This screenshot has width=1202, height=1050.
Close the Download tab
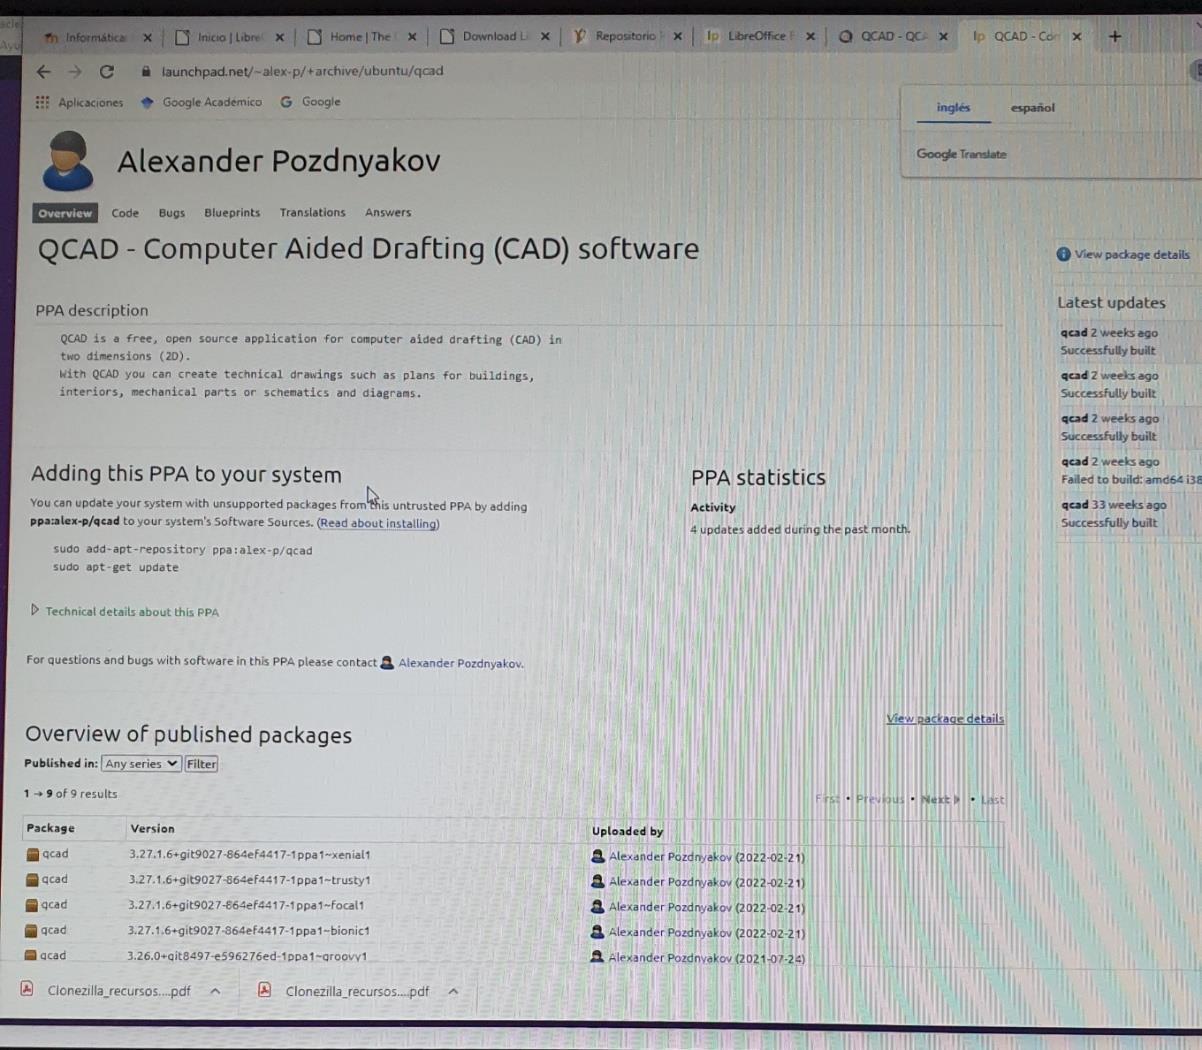pos(545,36)
